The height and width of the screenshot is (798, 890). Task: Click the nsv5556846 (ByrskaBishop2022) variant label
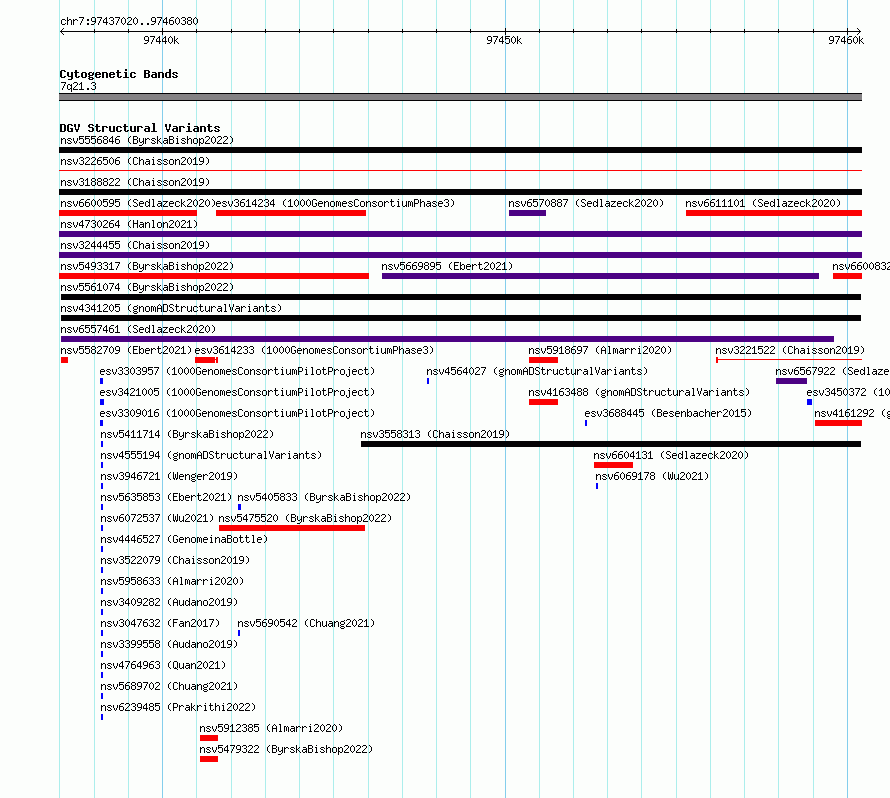pos(147,140)
